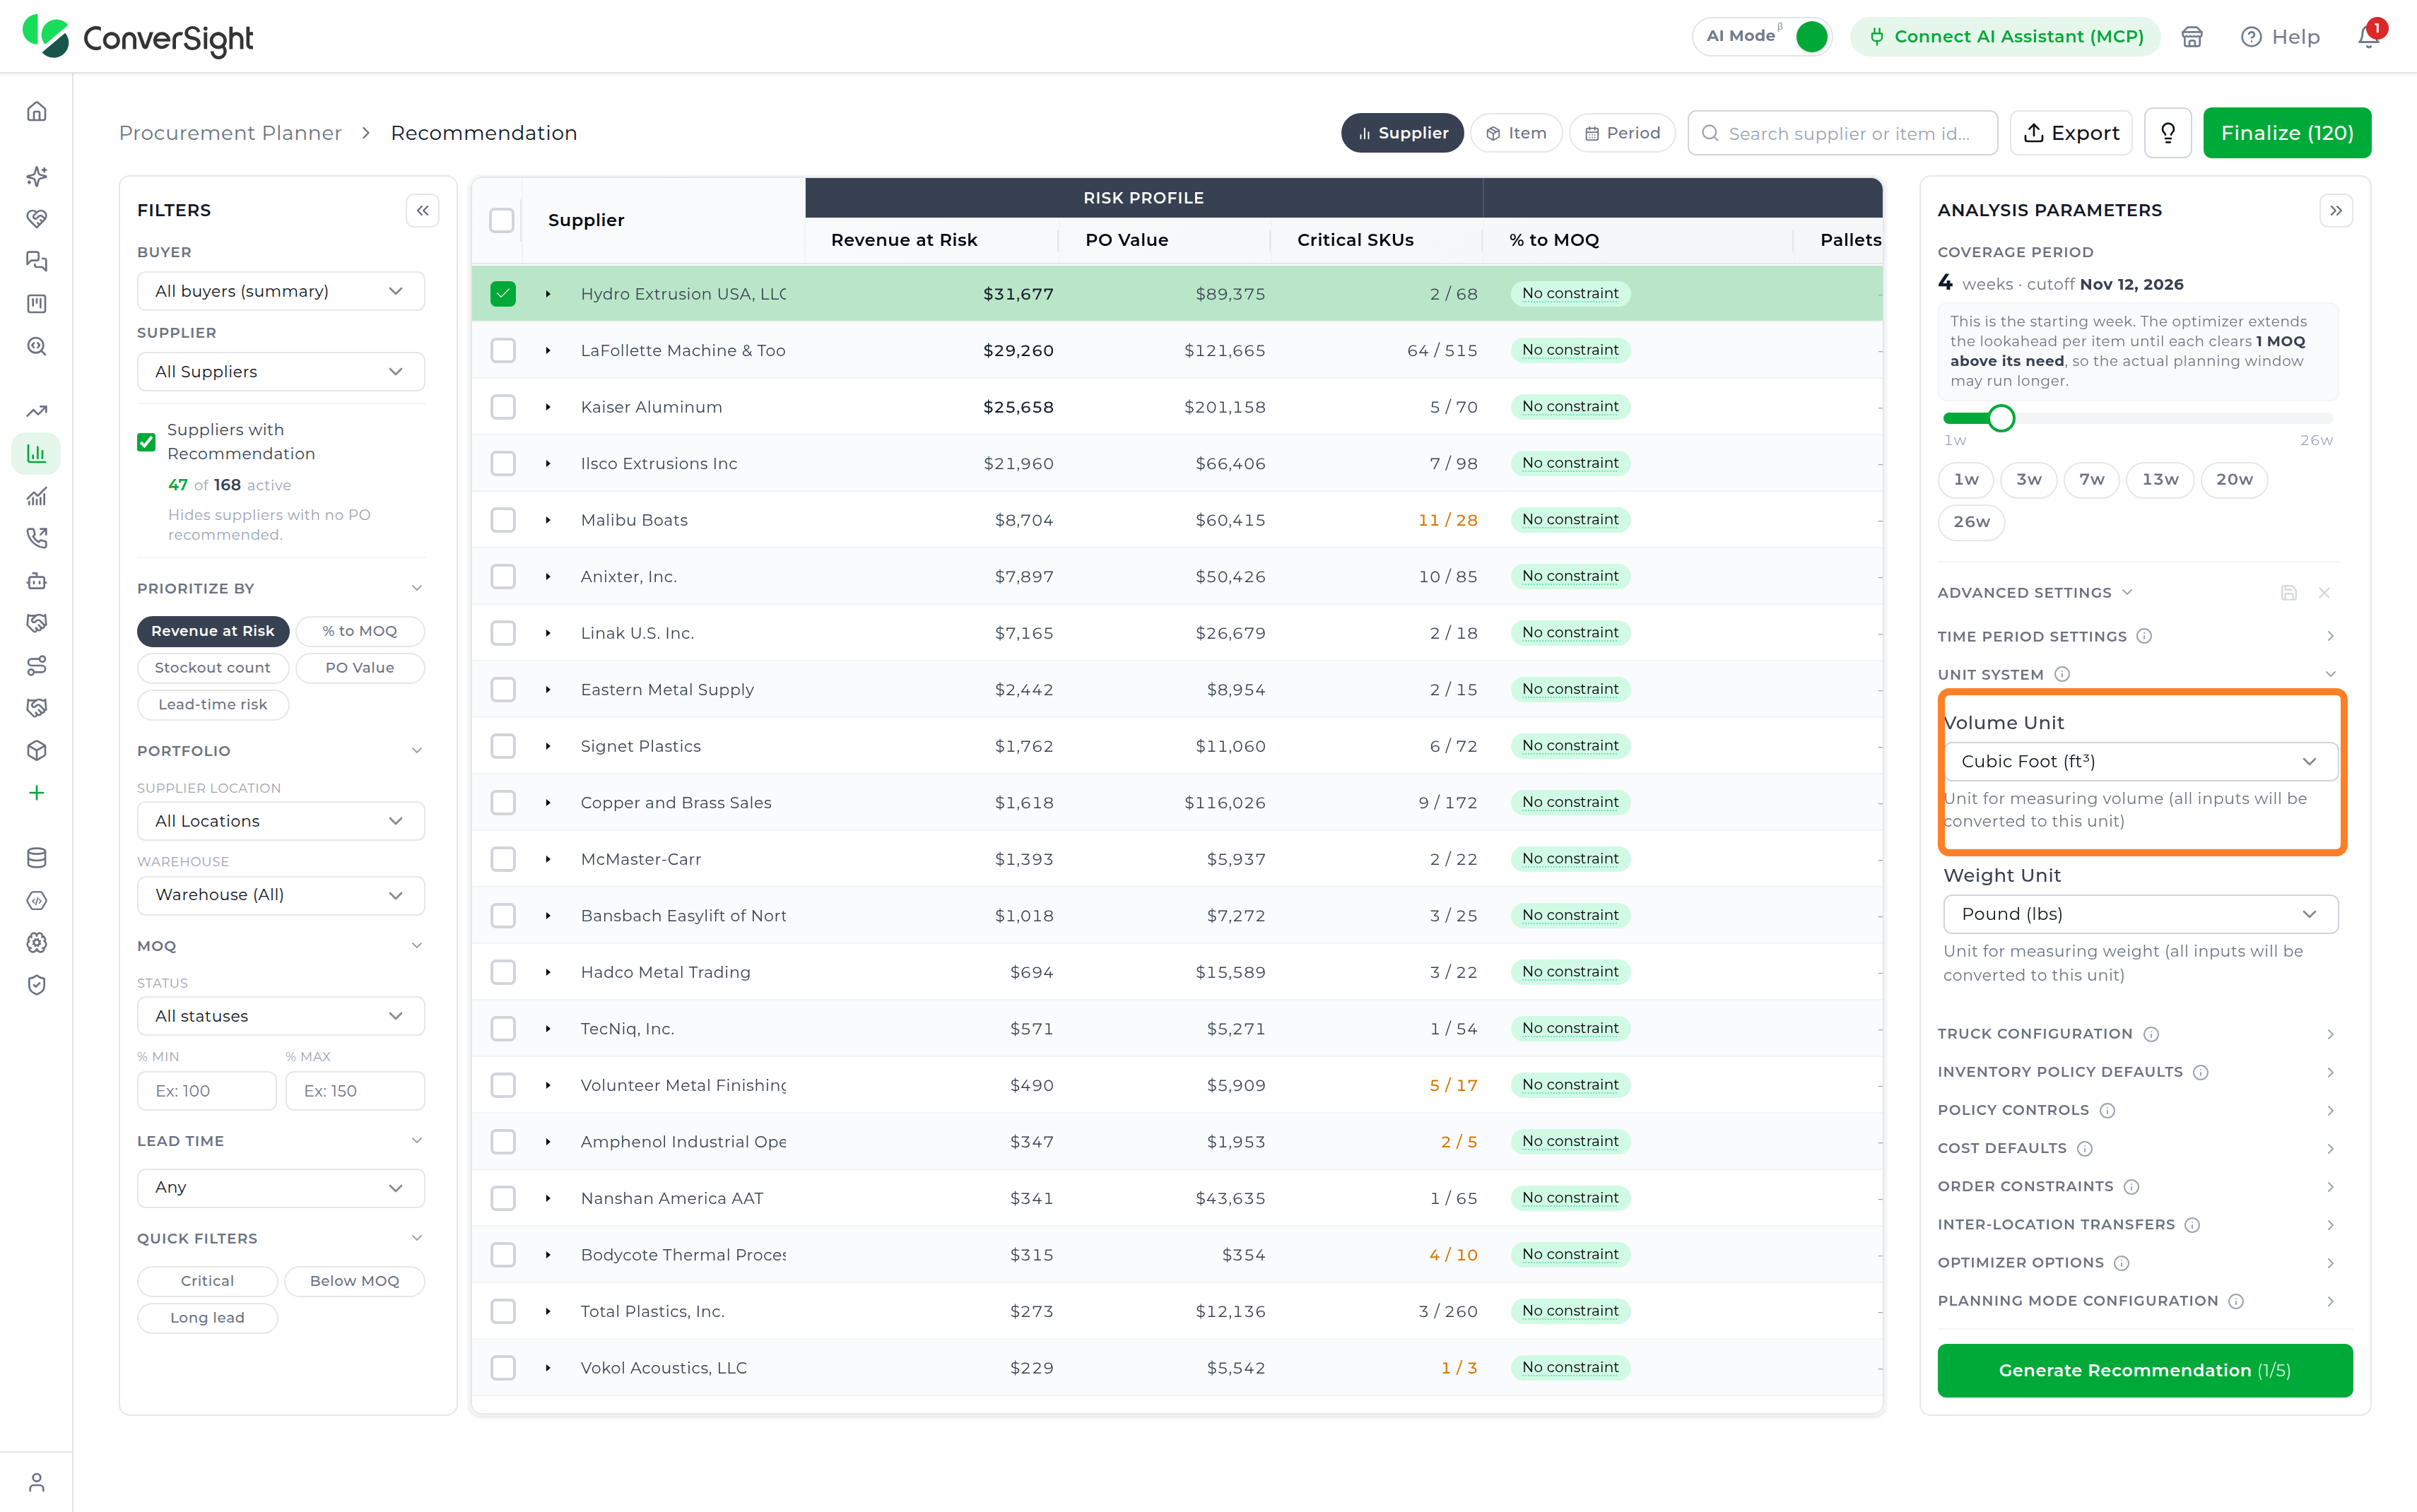Image resolution: width=2417 pixels, height=1512 pixels.
Task: Click the close X beside Advanced Settings
Action: (x=2324, y=593)
